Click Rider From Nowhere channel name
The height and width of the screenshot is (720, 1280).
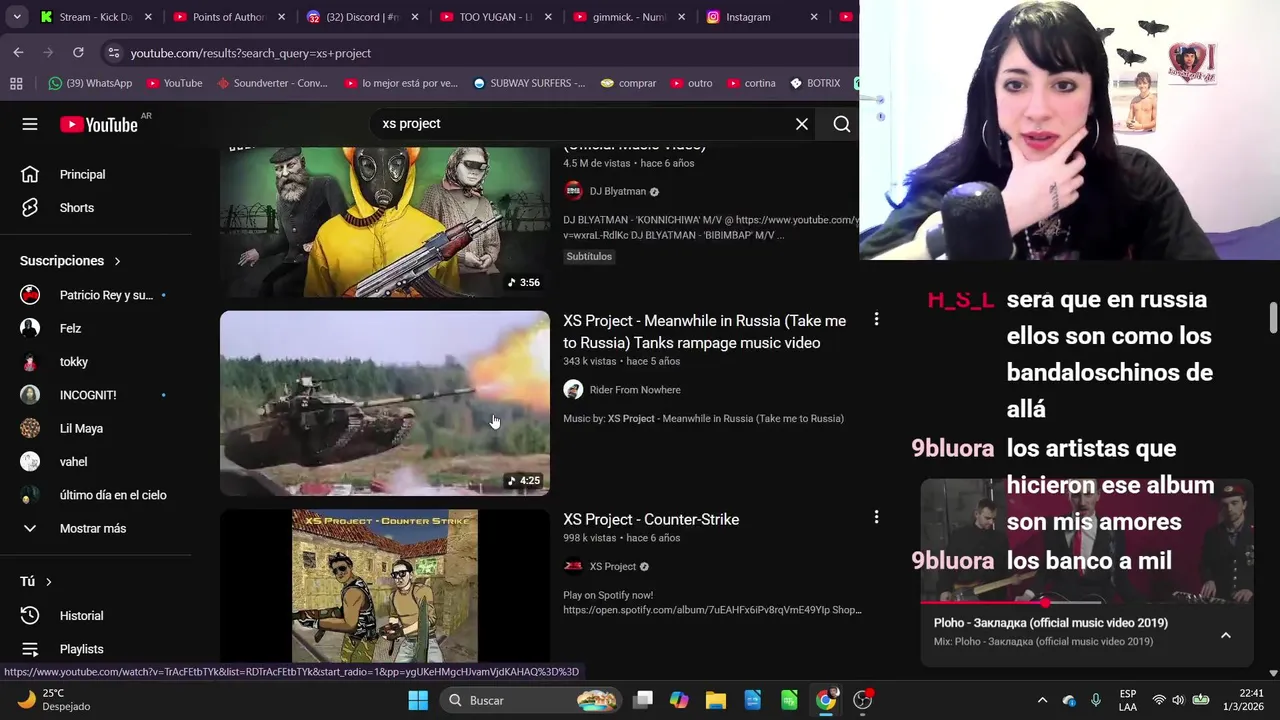click(635, 390)
